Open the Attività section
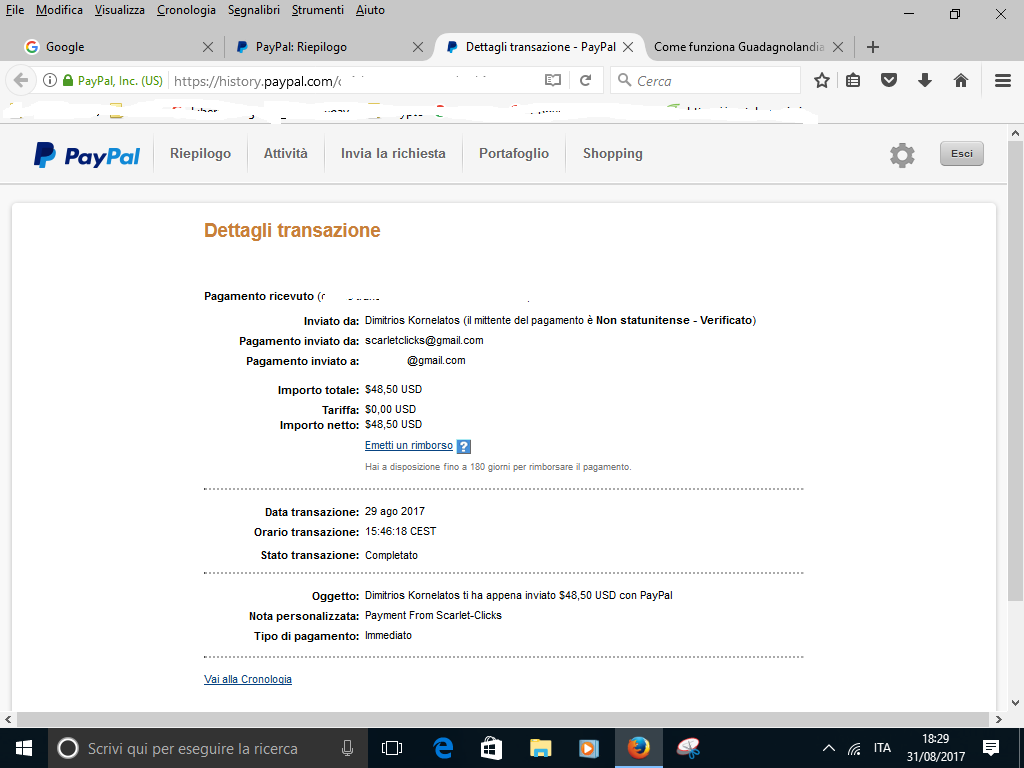Screen dimensions: 1024x768 coord(285,153)
